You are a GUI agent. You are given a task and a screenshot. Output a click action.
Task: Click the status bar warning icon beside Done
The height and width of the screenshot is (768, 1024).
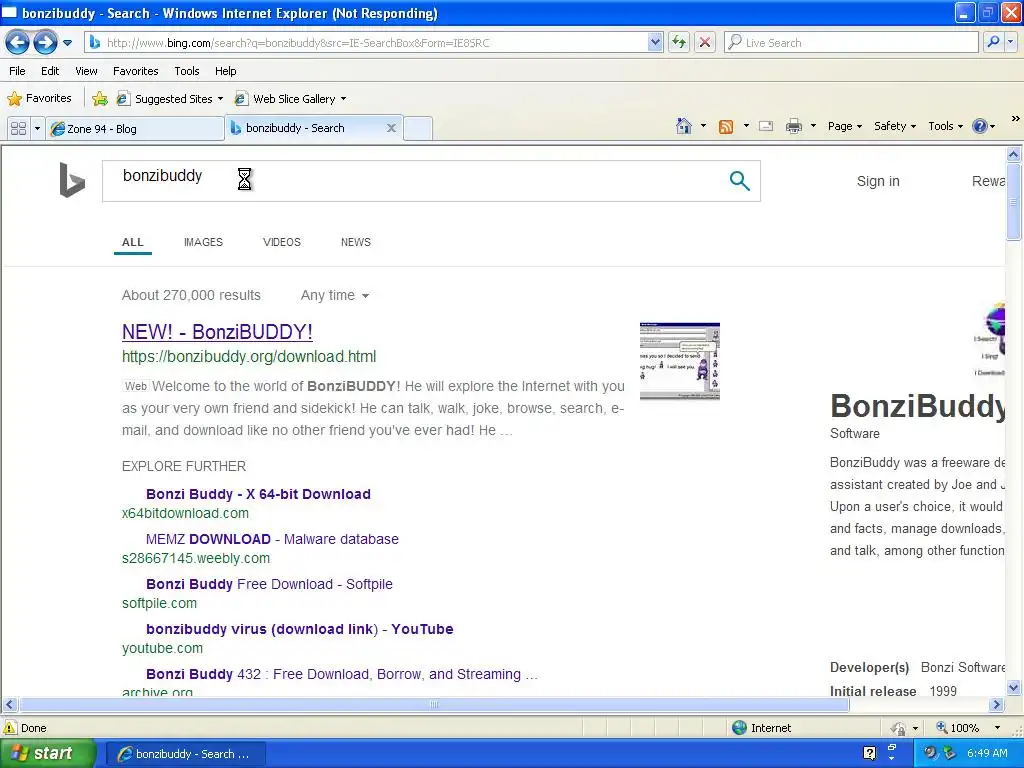pyautogui.click(x=10, y=728)
